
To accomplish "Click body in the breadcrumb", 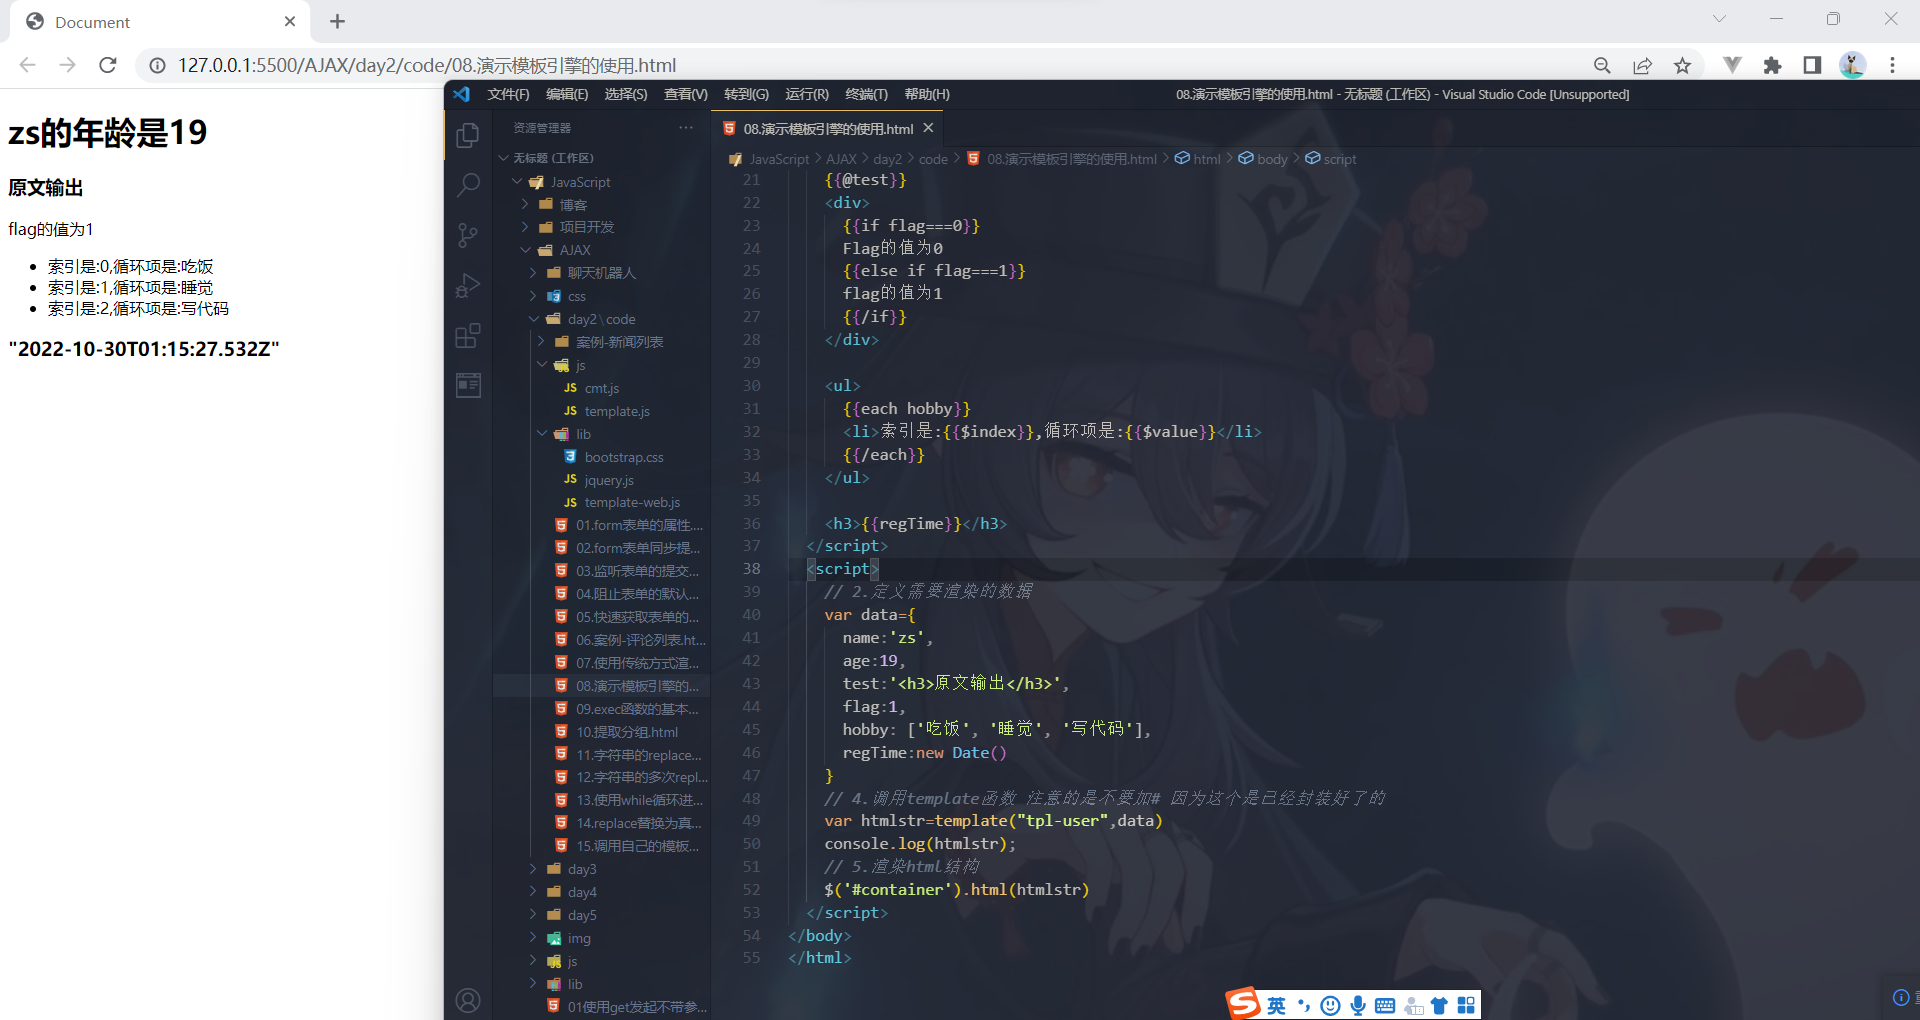I will click(1272, 159).
